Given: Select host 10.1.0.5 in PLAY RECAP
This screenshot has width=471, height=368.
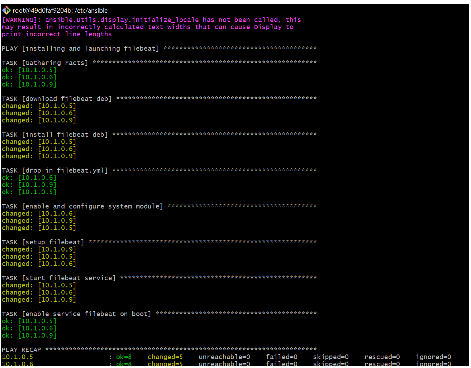Looking at the screenshot, I should click(17, 357).
